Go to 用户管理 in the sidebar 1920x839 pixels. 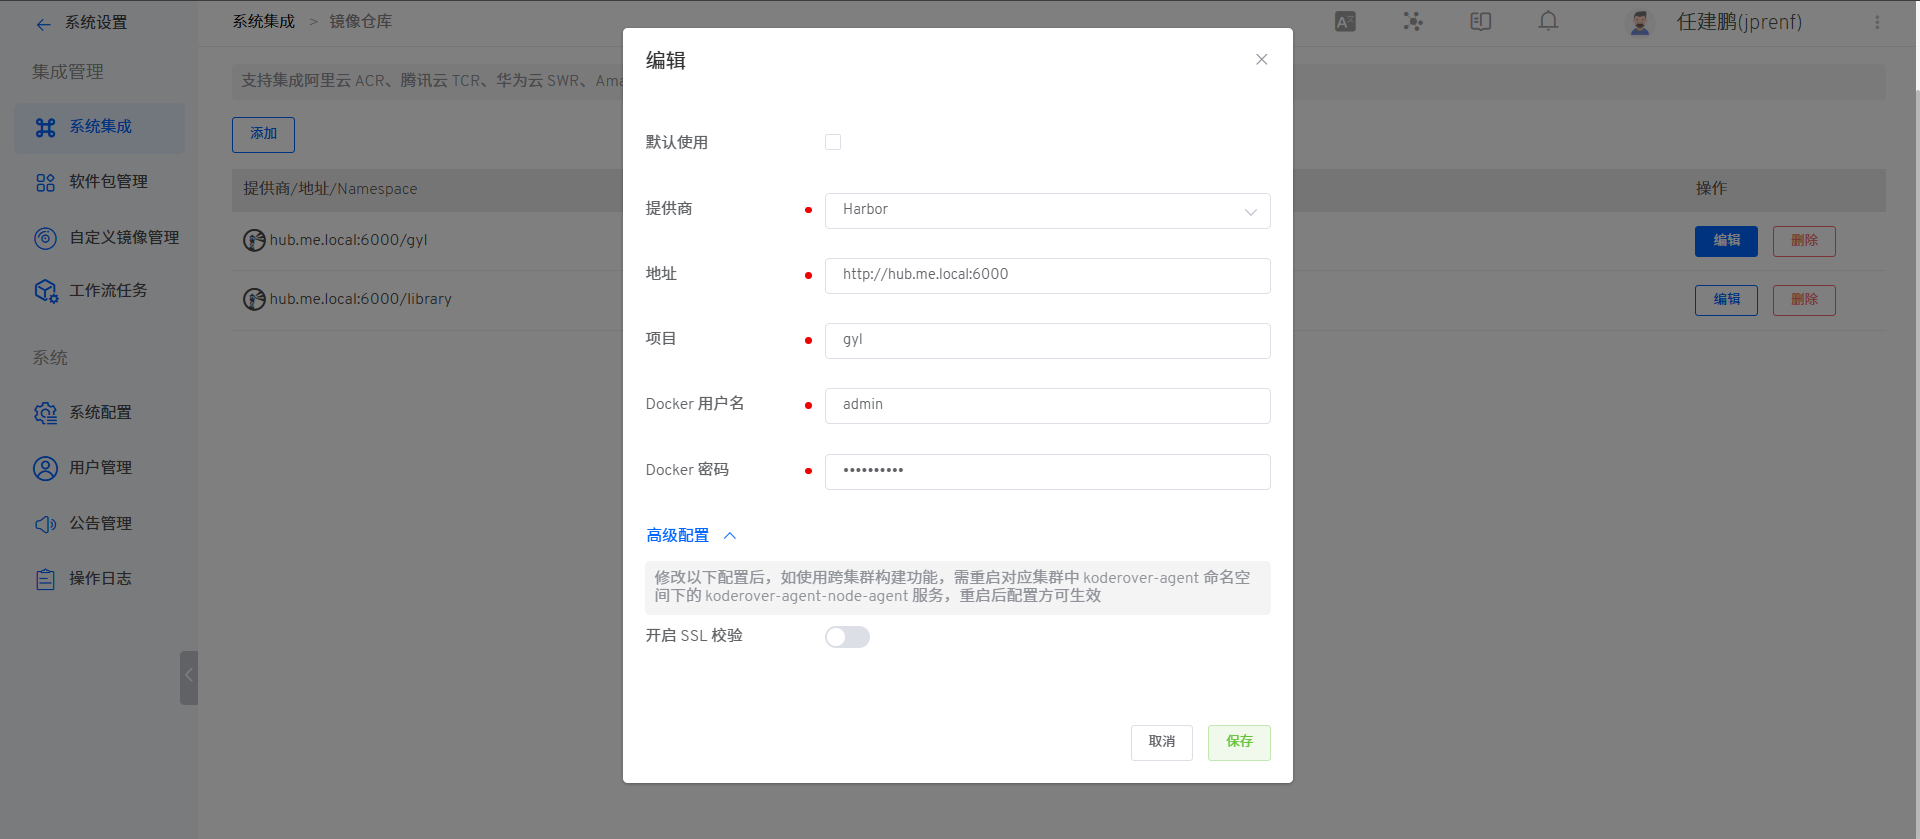(100, 468)
